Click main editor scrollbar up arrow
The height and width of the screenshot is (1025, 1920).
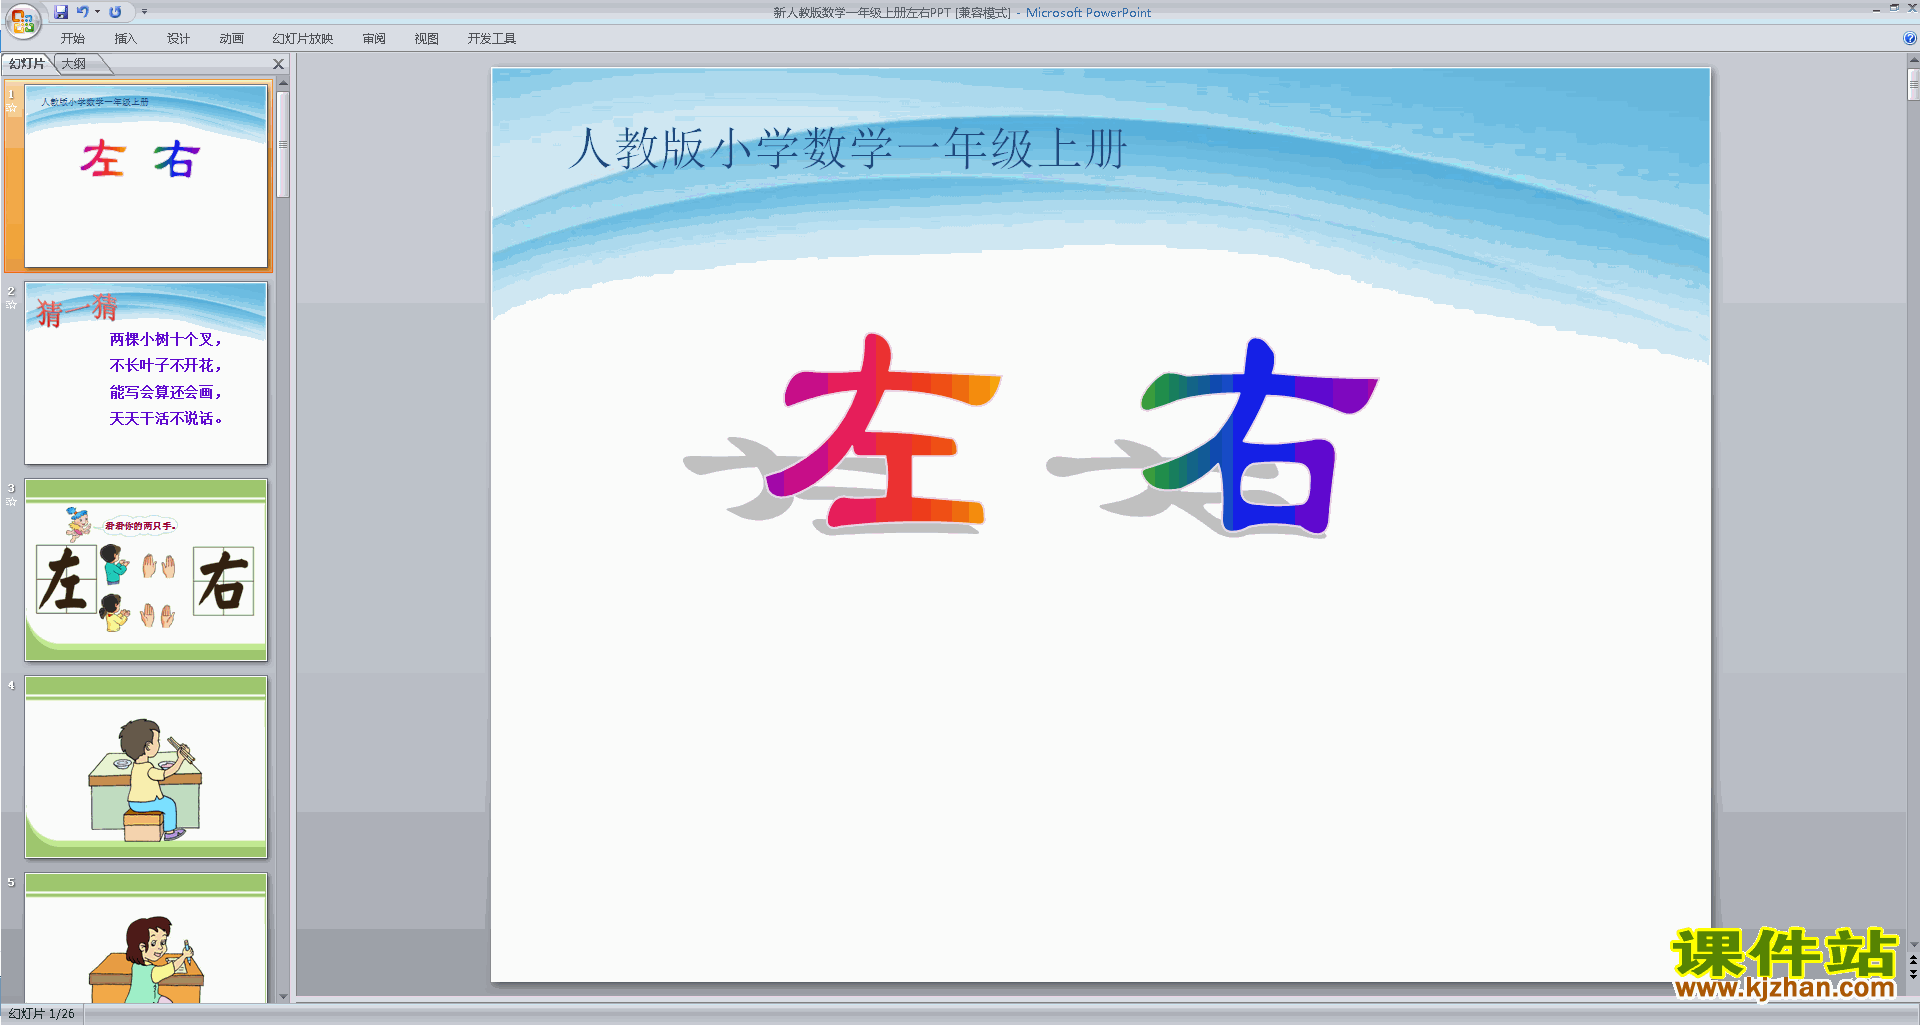click(1913, 61)
